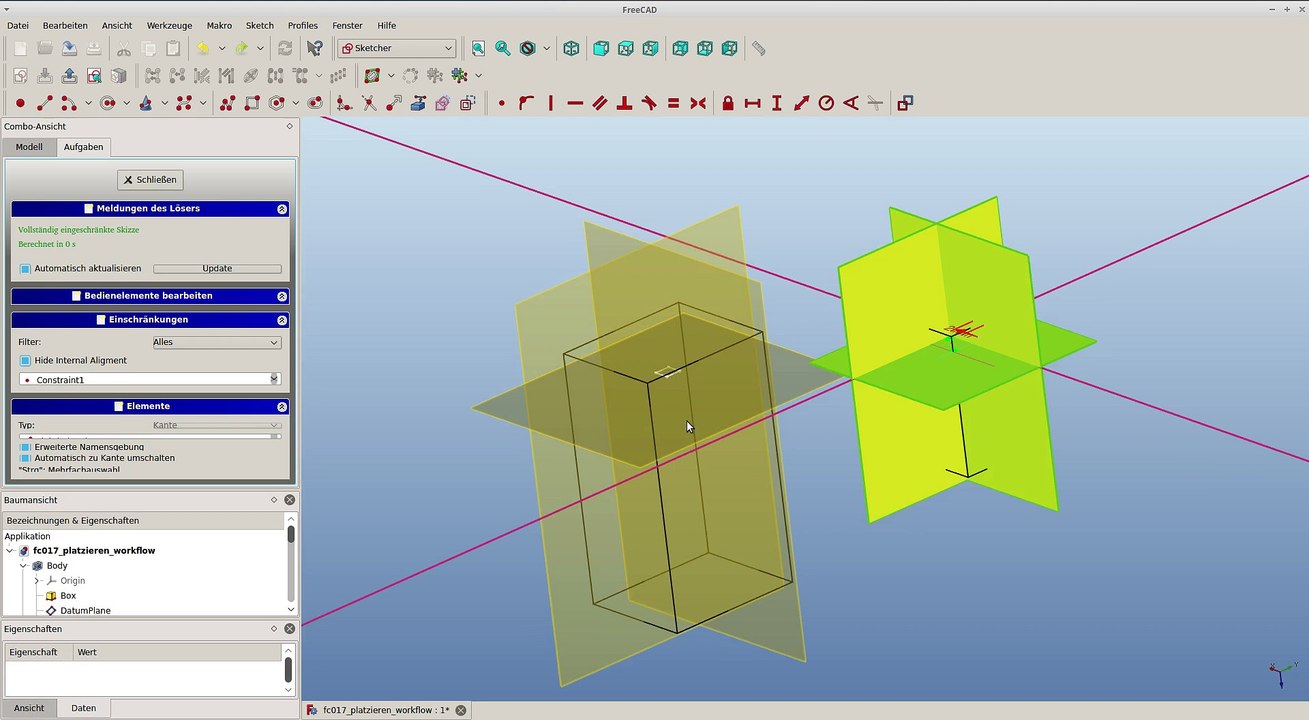
Task: Toggle the Automatisch aktualisieren checkbox
Action: (26, 269)
